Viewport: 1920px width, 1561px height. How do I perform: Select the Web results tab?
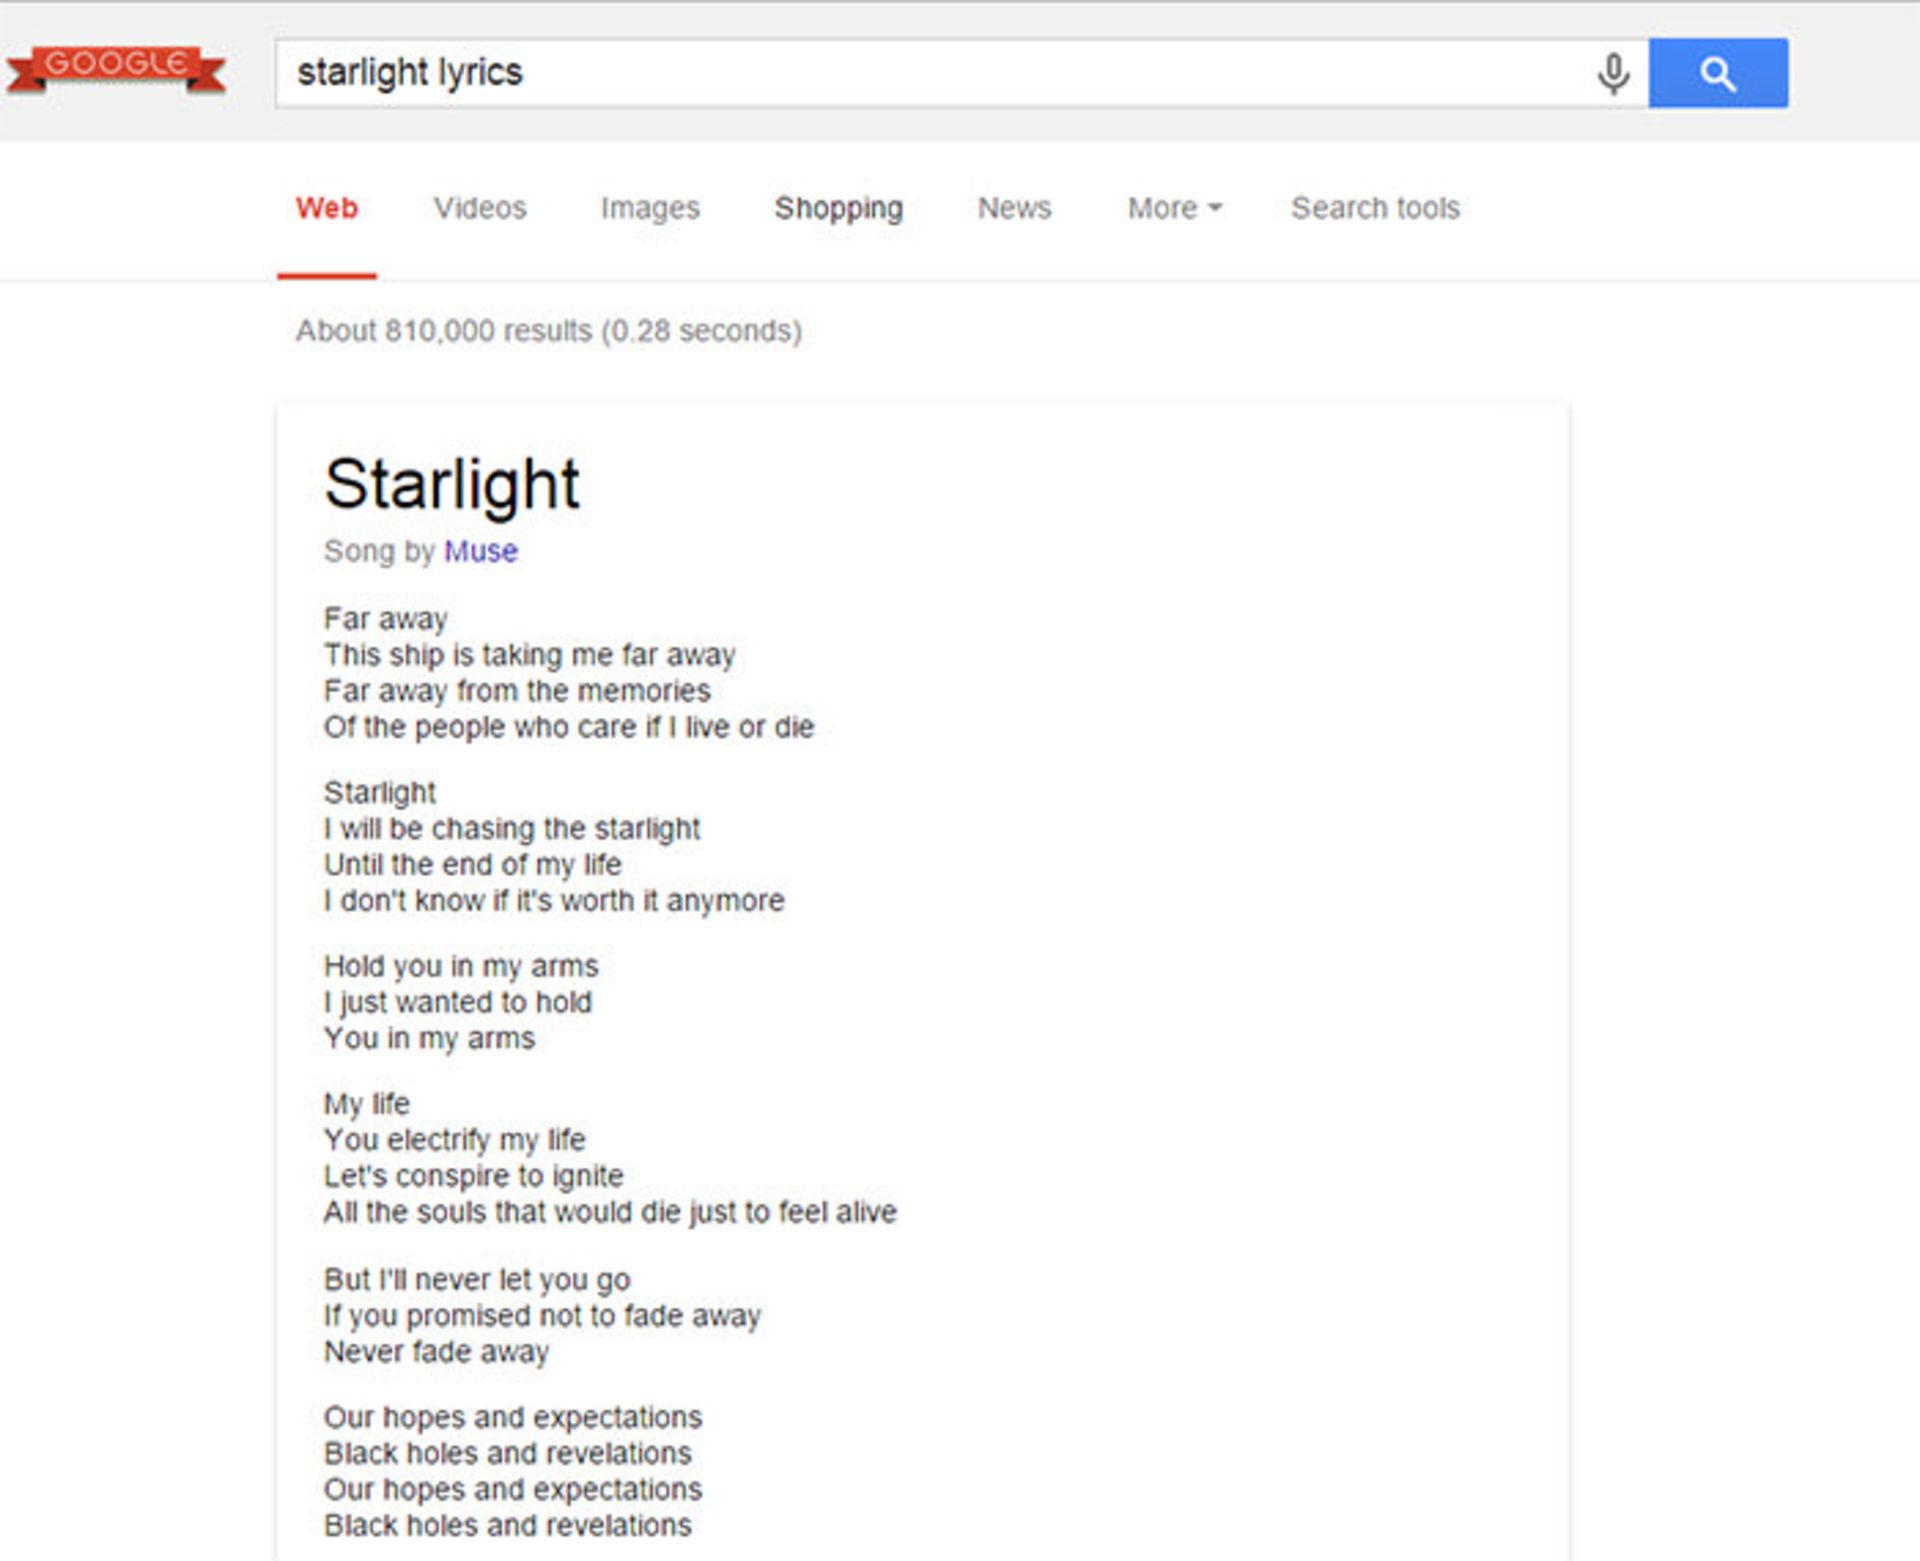click(x=327, y=208)
